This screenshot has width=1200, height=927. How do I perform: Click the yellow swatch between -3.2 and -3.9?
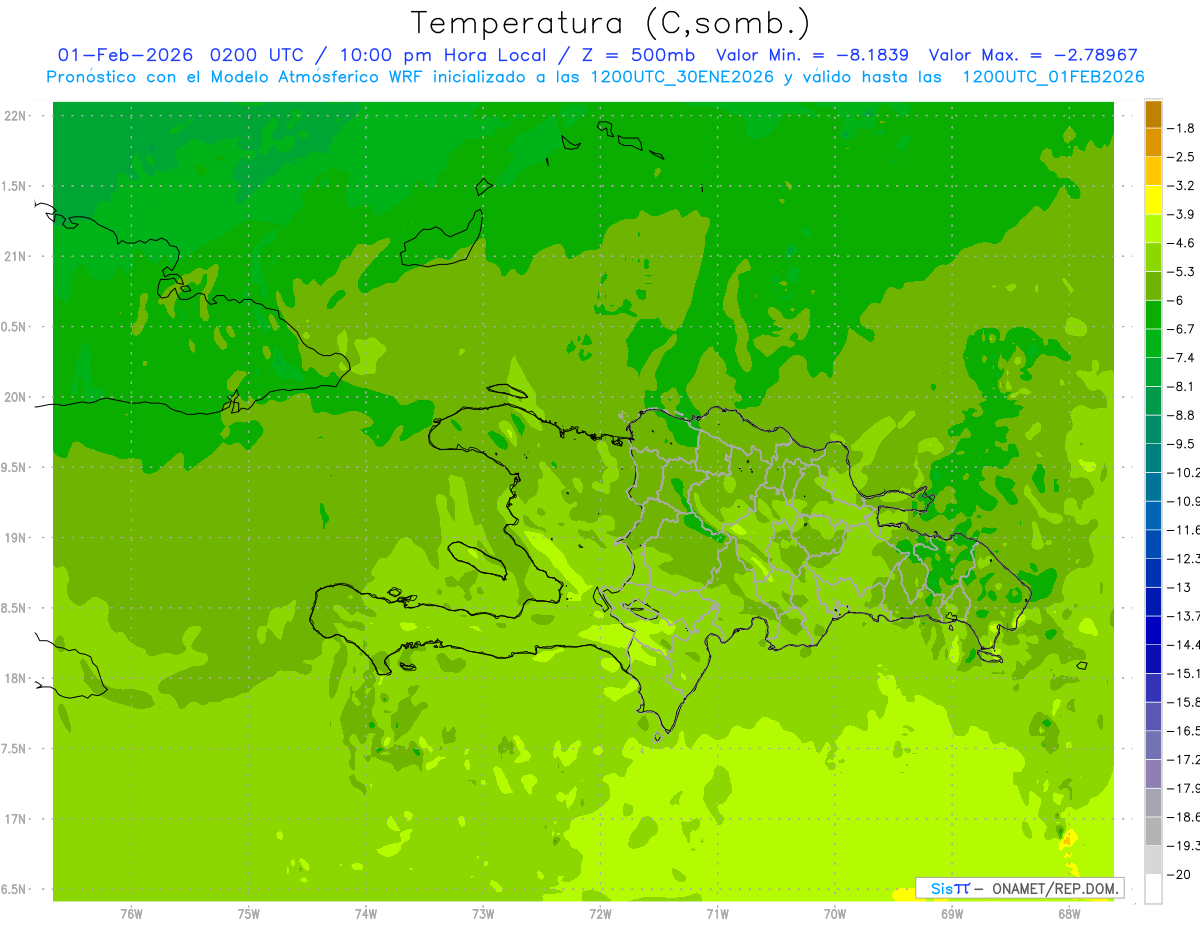[x=1153, y=200]
